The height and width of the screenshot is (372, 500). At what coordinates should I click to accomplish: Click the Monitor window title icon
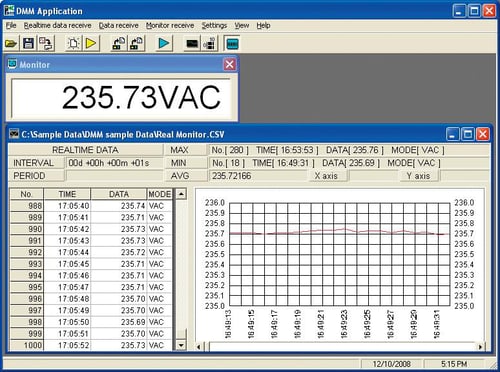click(x=12, y=64)
